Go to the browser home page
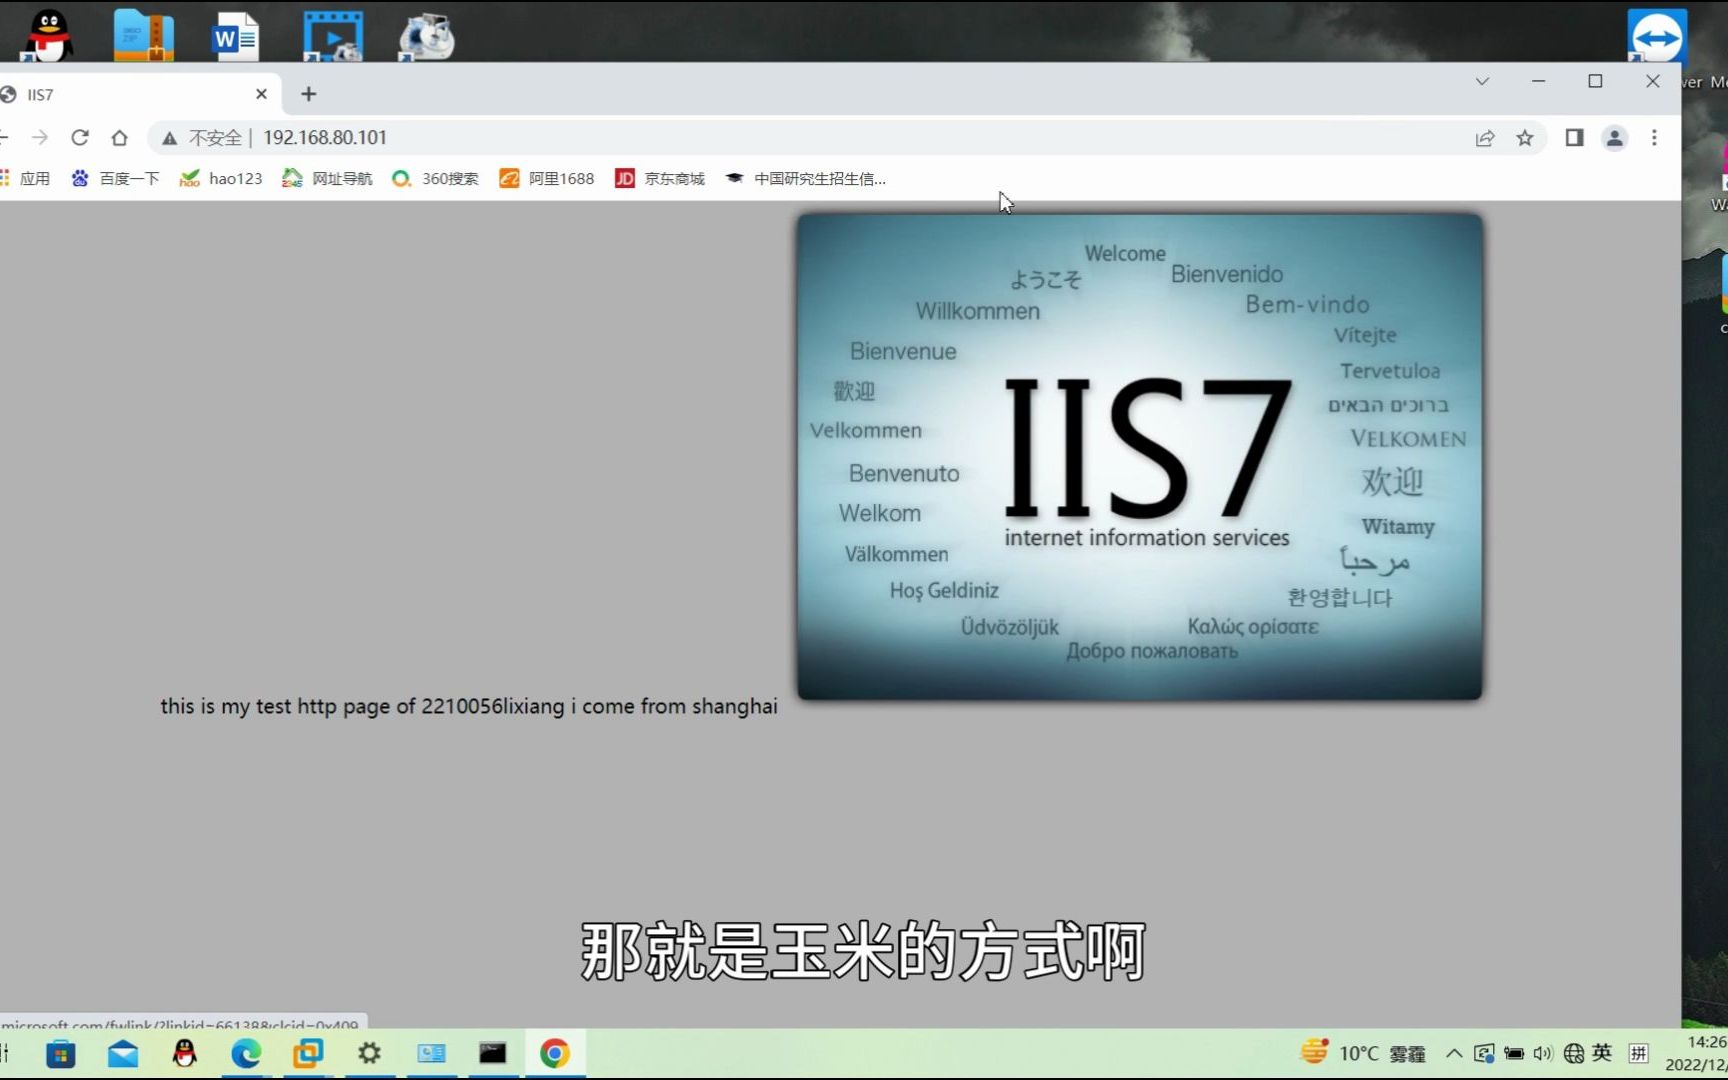The height and width of the screenshot is (1080, 1728). [120, 137]
